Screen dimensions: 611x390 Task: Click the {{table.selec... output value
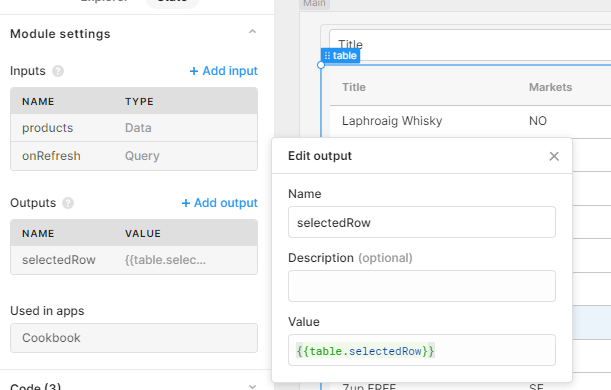coord(165,260)
